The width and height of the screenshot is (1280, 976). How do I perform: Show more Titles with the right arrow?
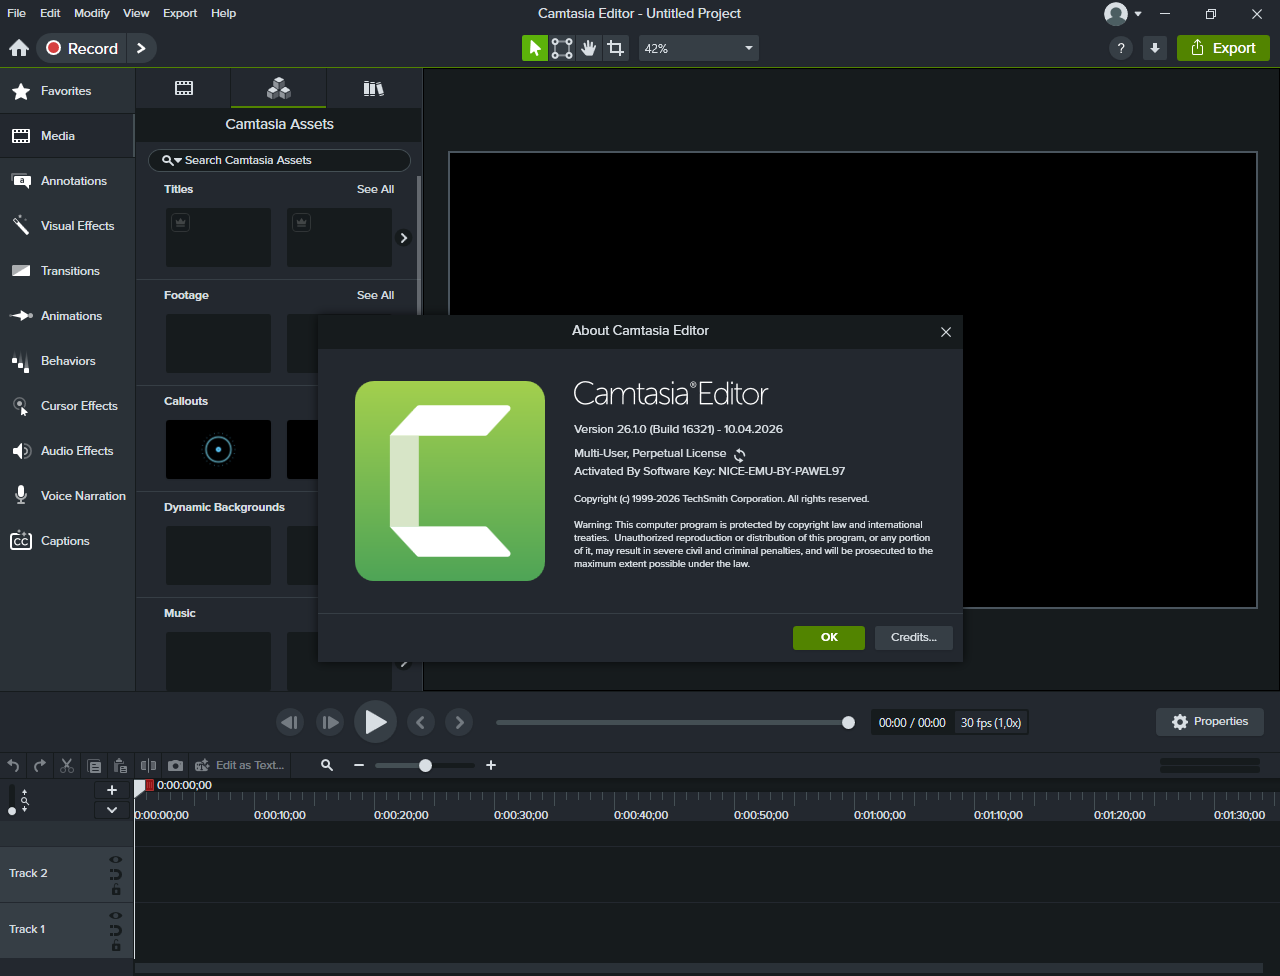click(x=404, y=238)
